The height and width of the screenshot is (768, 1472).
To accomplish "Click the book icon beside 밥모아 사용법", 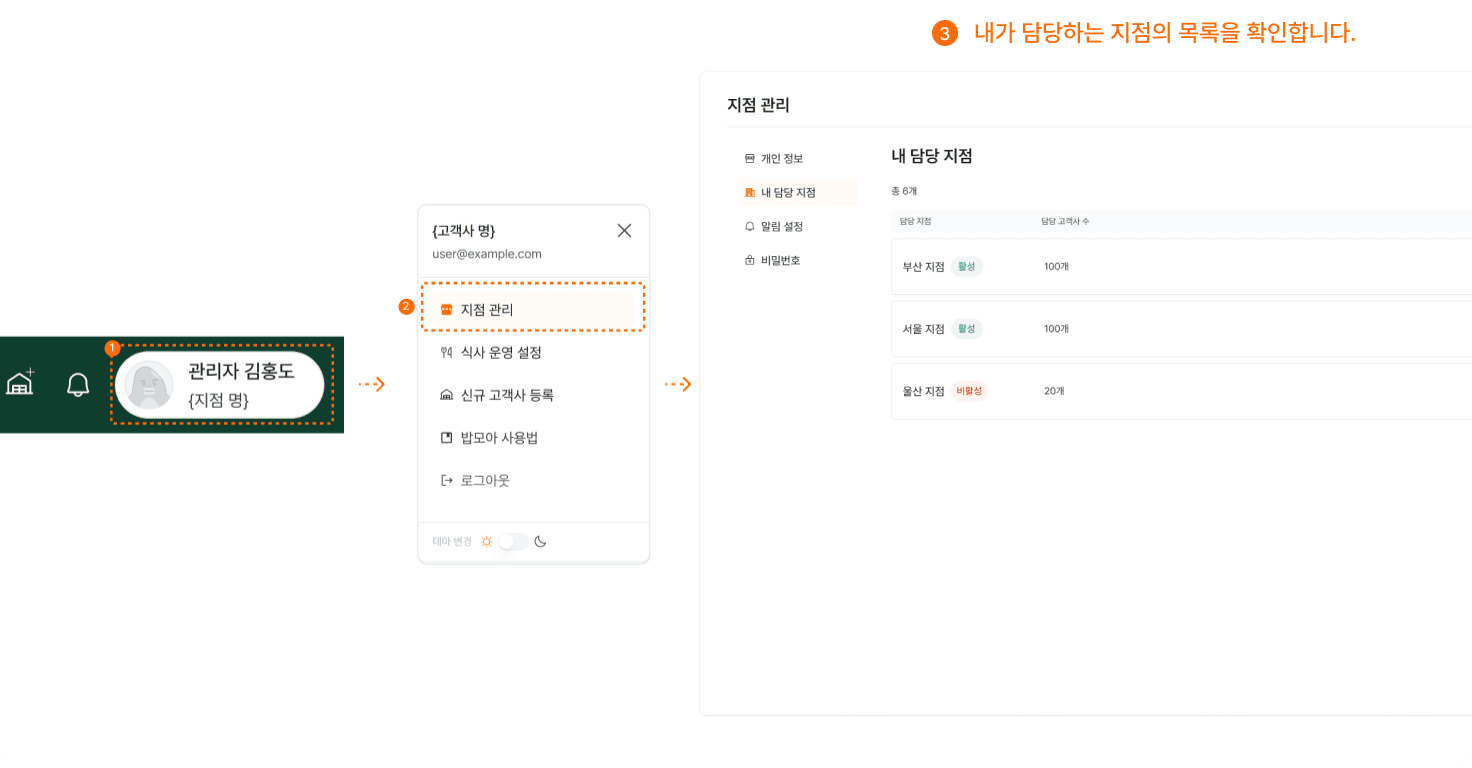I will (446, 438).
